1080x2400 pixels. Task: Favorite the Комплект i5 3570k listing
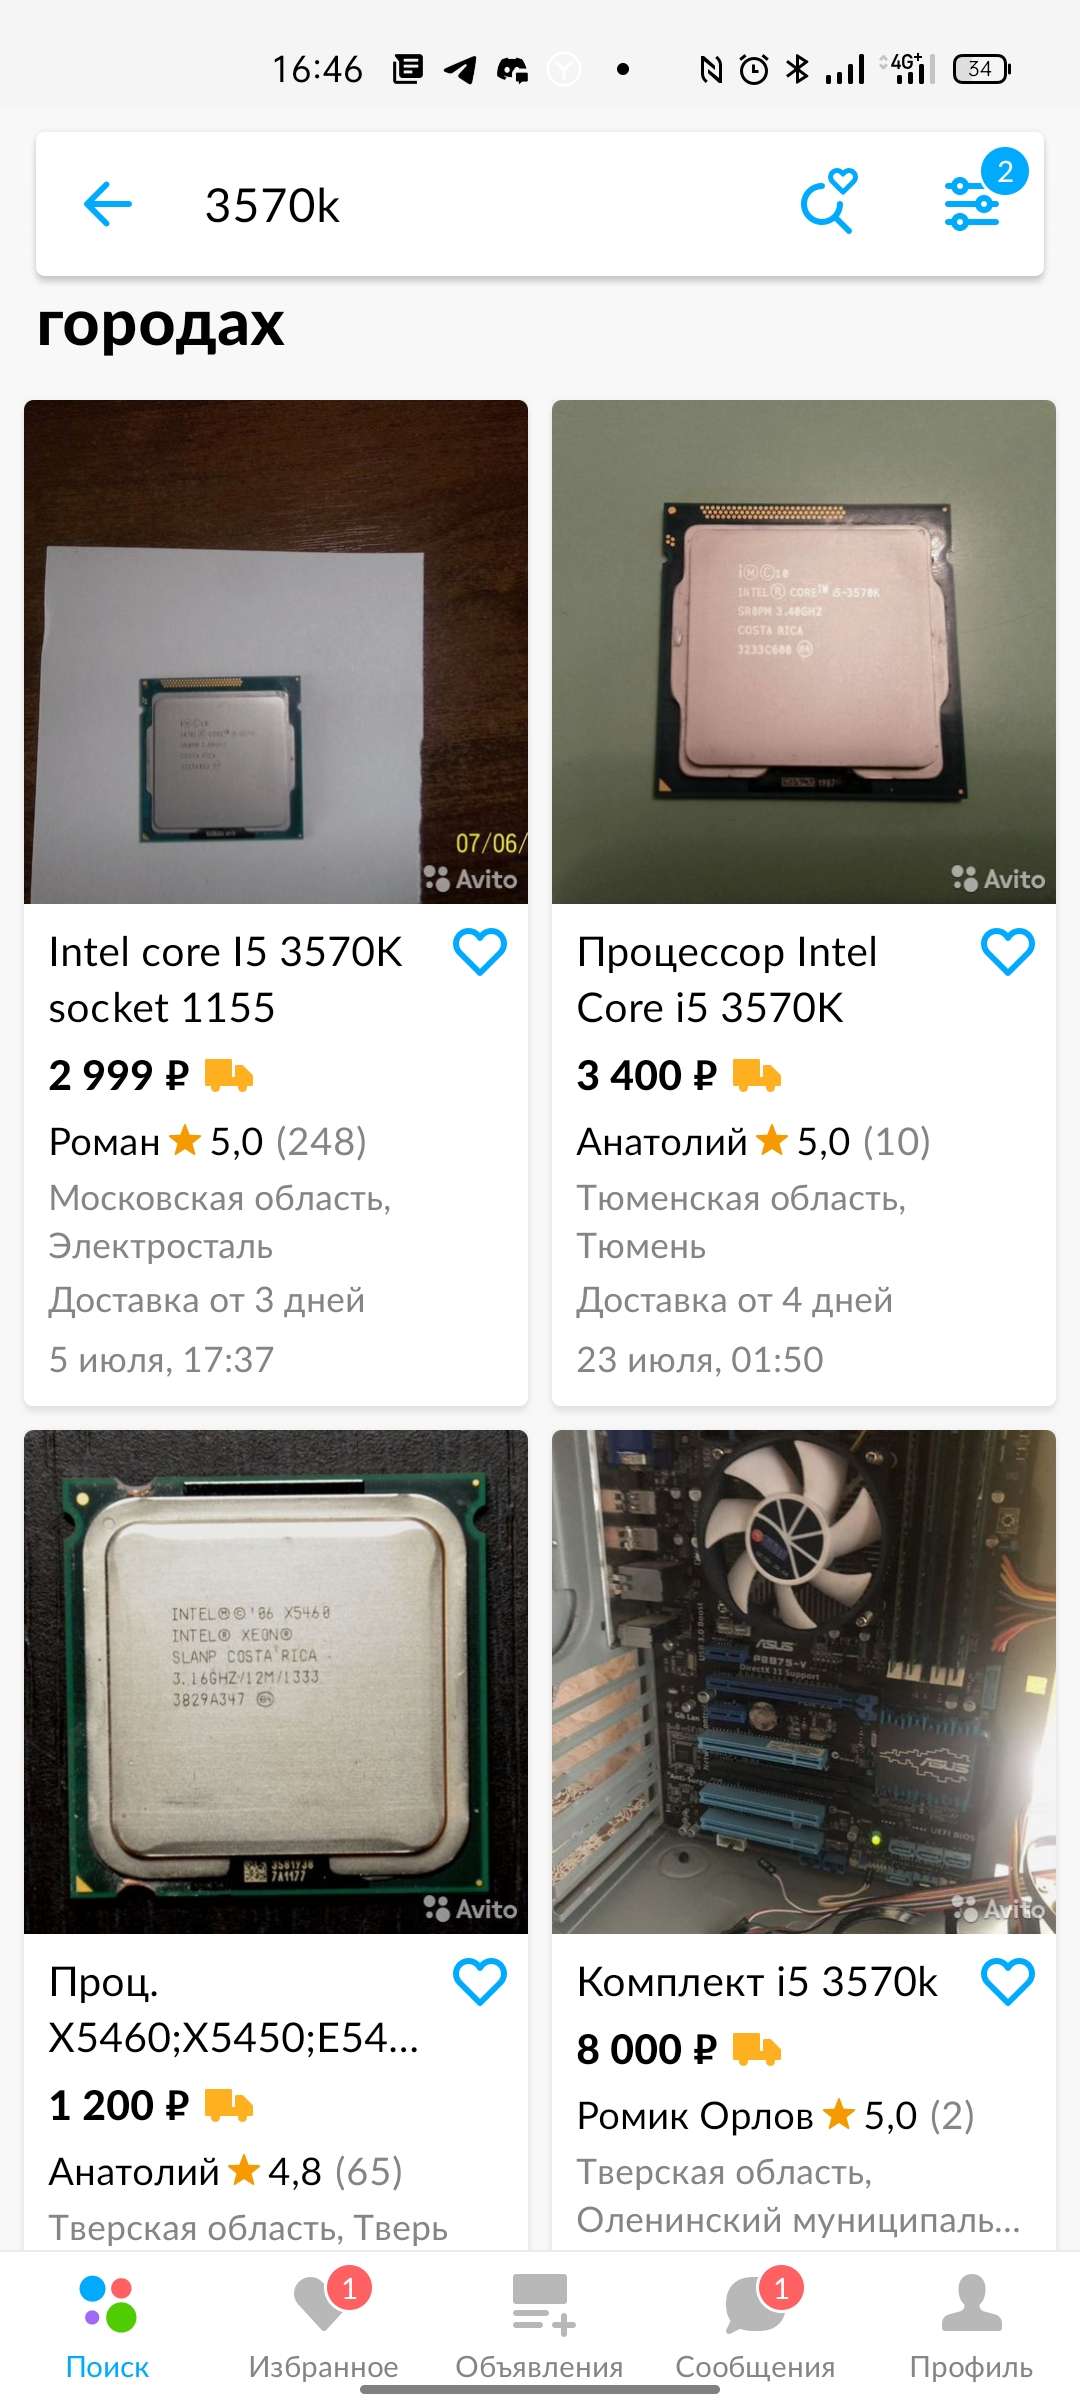1008,1981
